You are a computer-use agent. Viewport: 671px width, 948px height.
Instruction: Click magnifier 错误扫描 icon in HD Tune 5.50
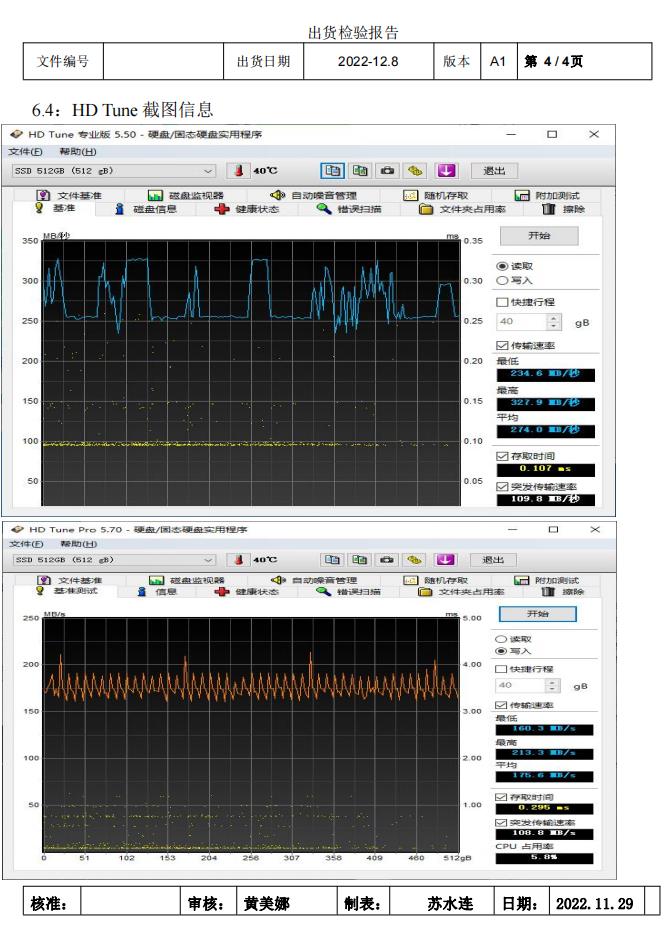pyautogui.click(x=324, y=209)
